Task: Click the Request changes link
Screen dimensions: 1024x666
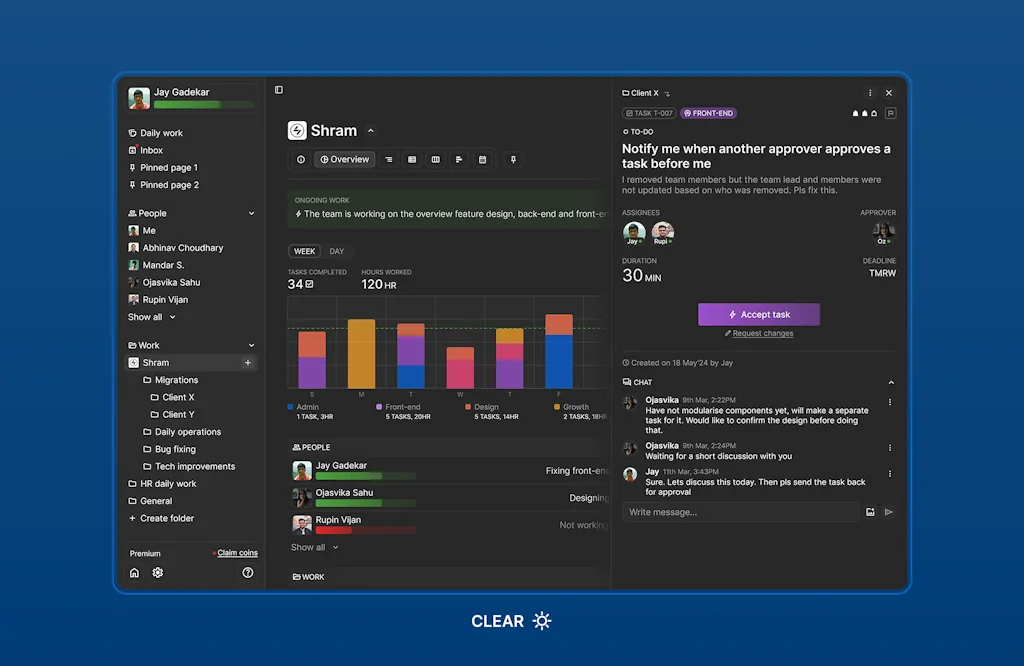Action: [x=762, y=334]
